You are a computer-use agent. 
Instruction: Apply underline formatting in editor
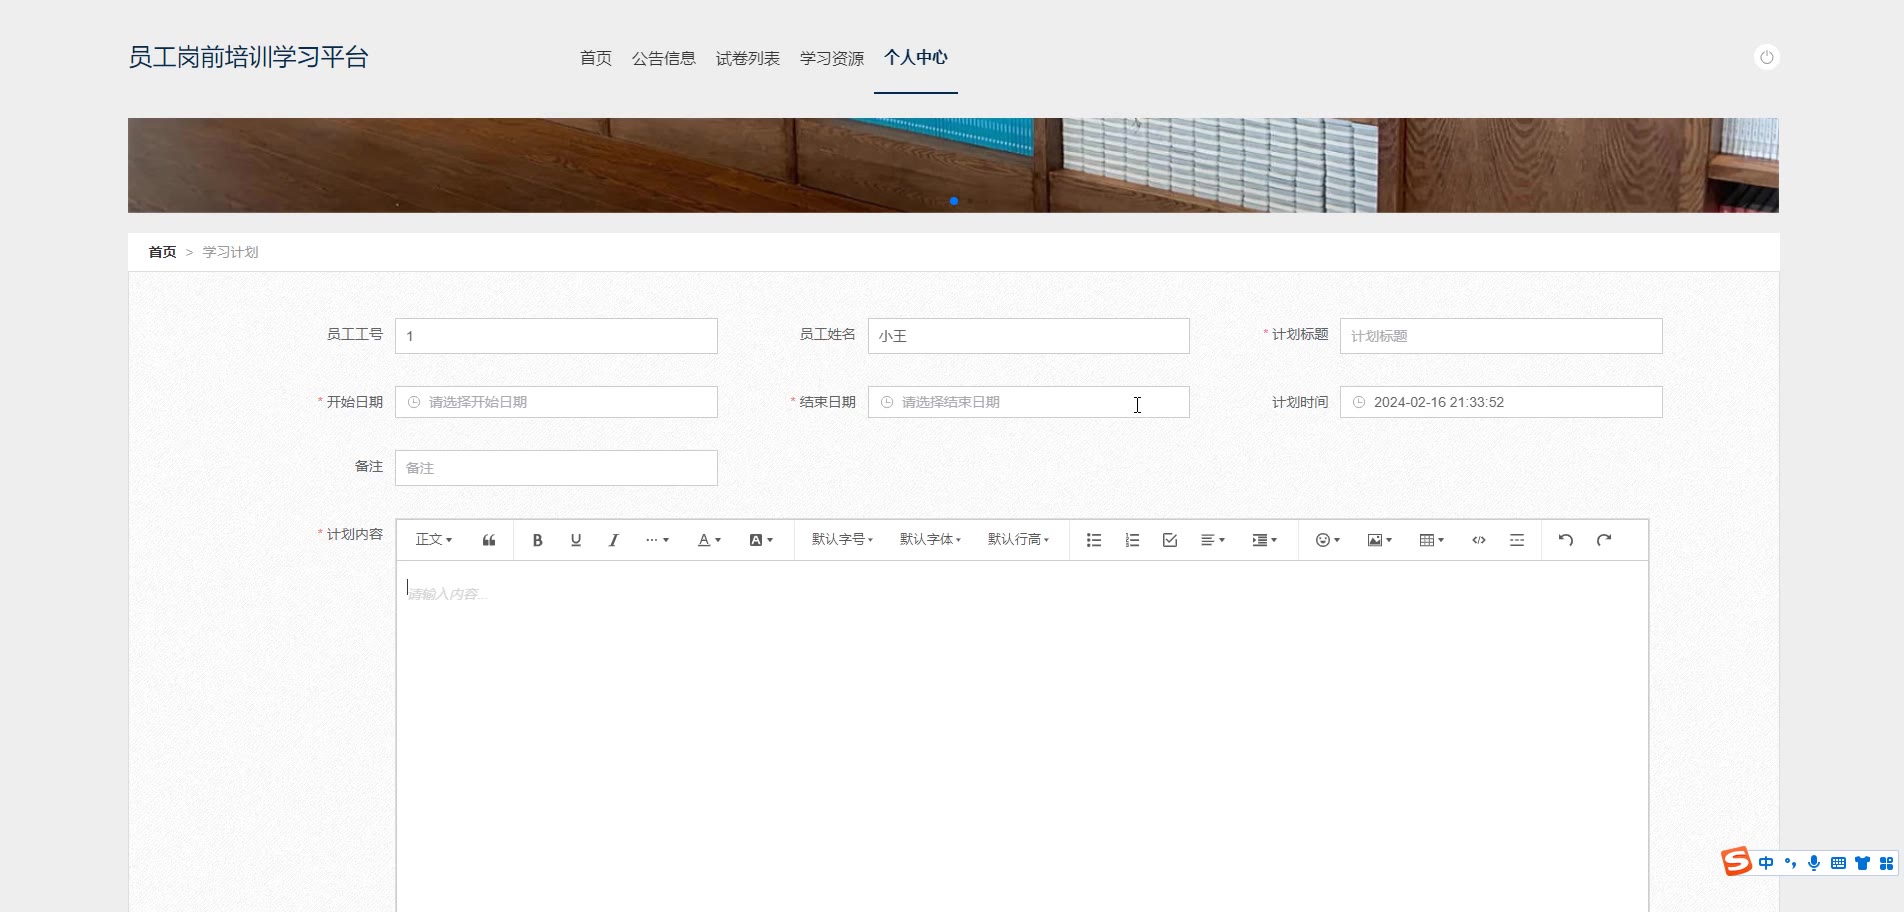coord(575,540)
